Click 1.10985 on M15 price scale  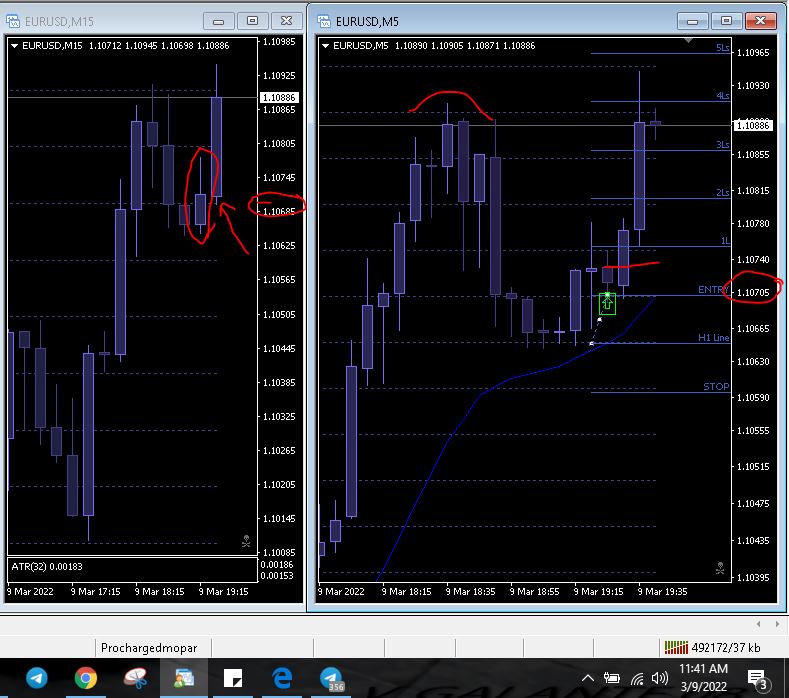point(279,42)
